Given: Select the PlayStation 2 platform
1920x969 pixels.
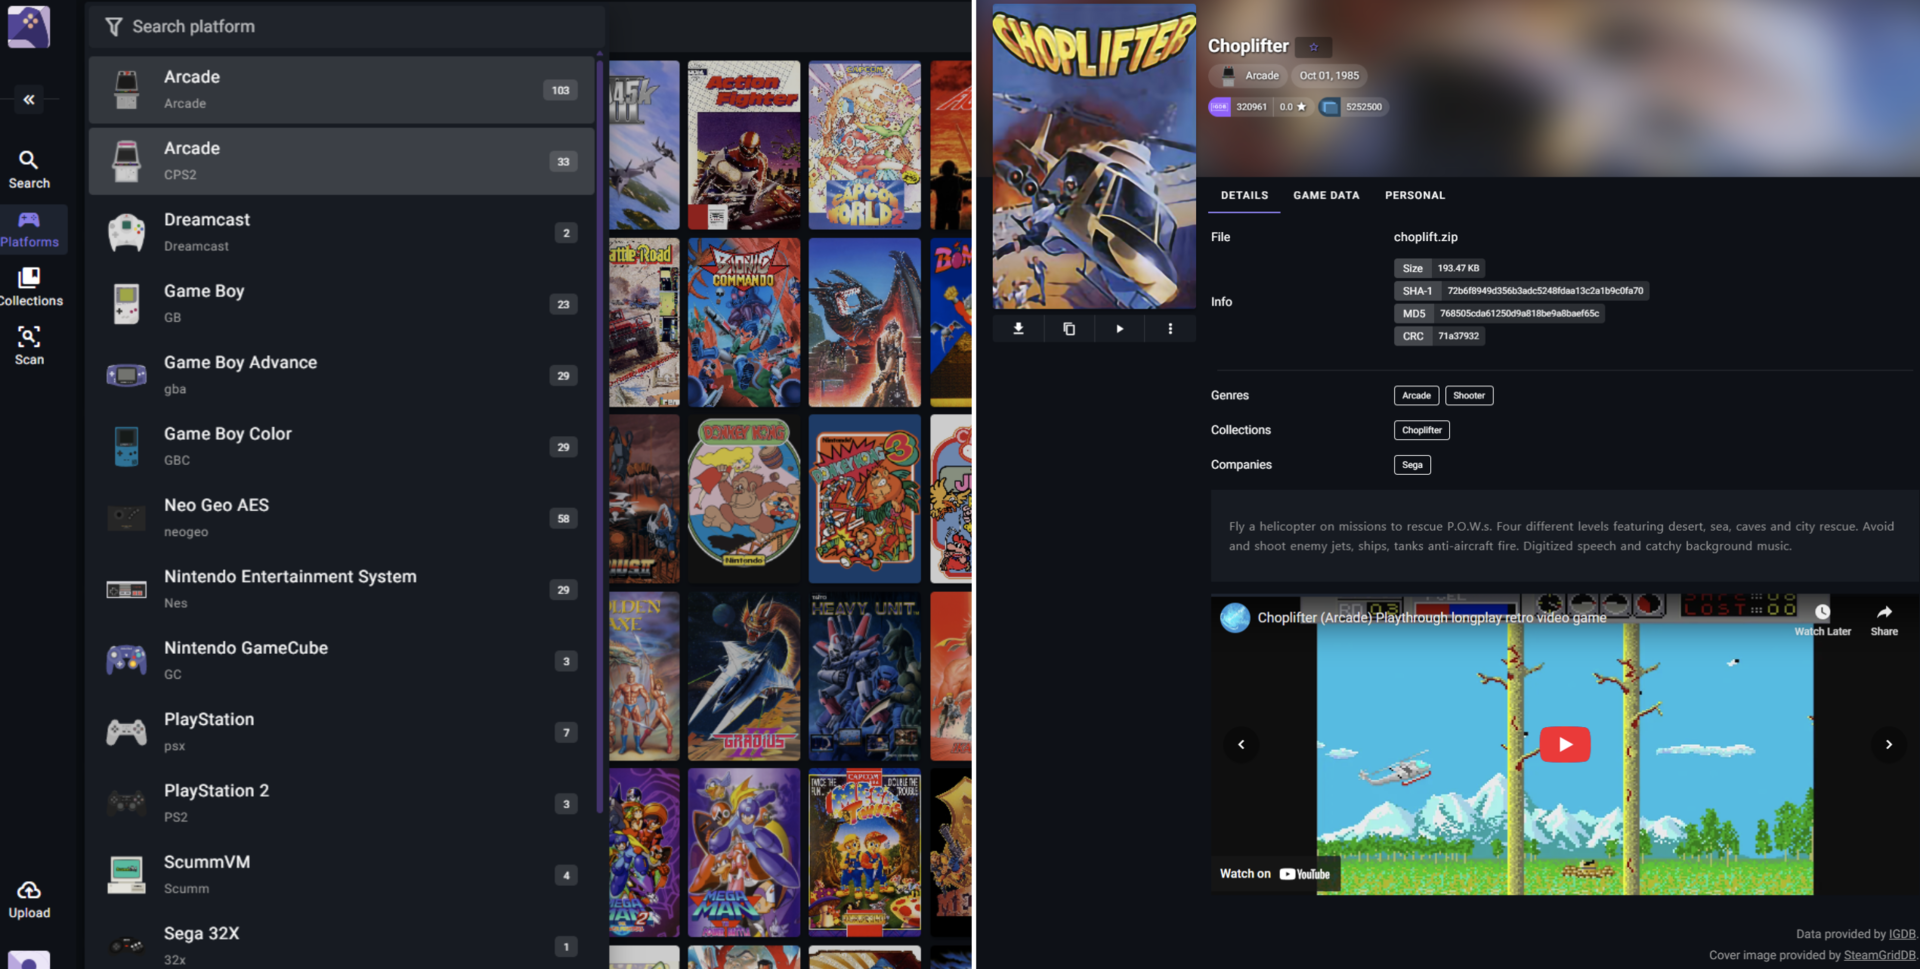Looking at the screenshot, I should [x=341, y=803].
